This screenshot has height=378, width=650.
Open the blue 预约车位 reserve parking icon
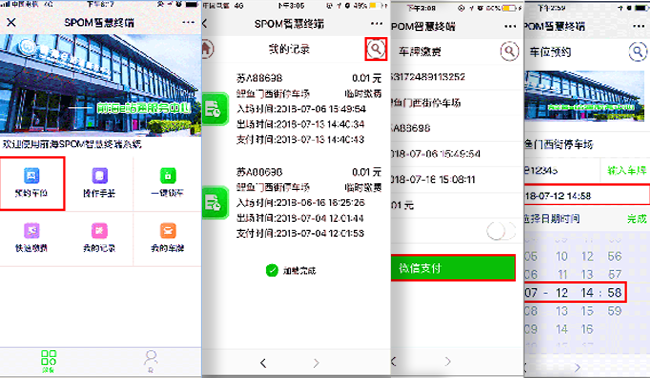pyautogui.click(x=32, y=176)
